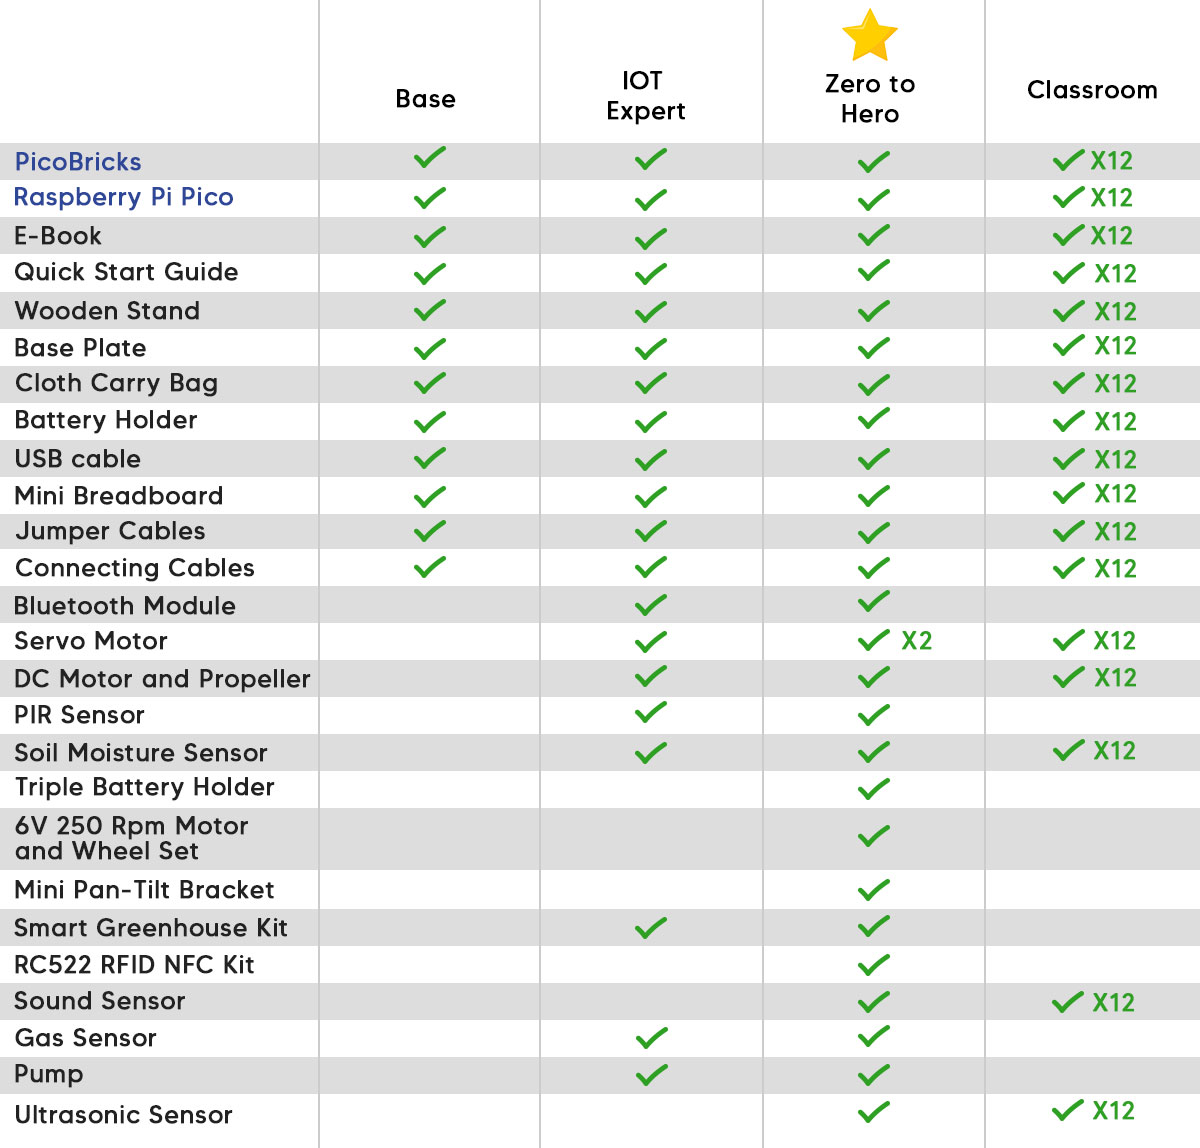Click the Zero to Hero checkmark for Mini Pan-Tilt Bracket
Viewport: 1200px width, 1148px height.
coord(874,889)
